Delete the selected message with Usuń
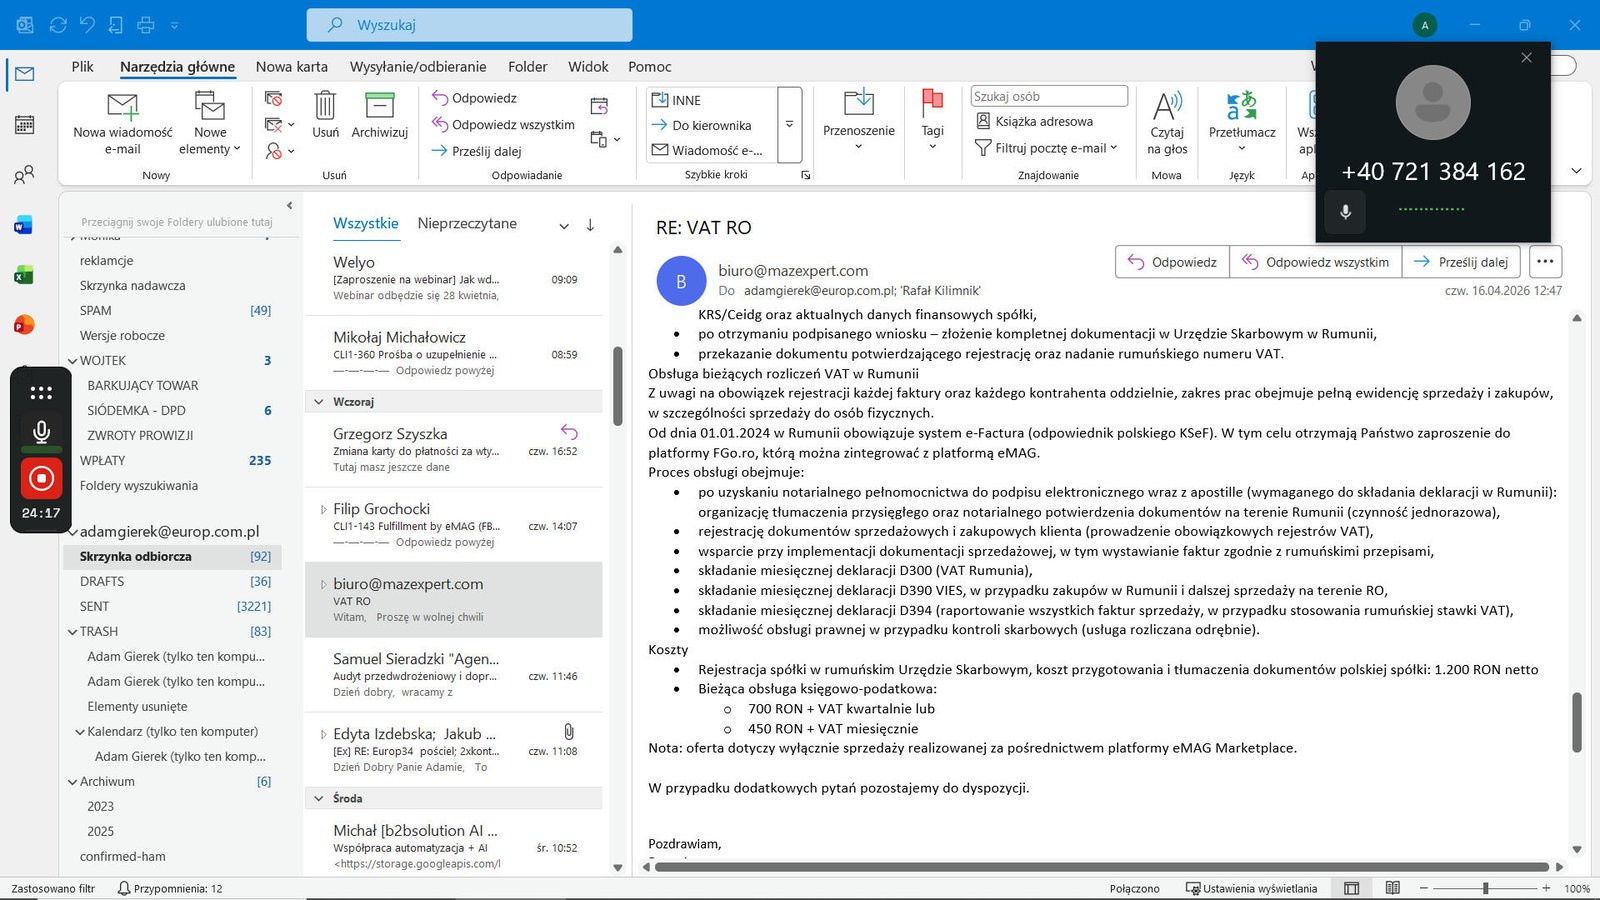 325,114
